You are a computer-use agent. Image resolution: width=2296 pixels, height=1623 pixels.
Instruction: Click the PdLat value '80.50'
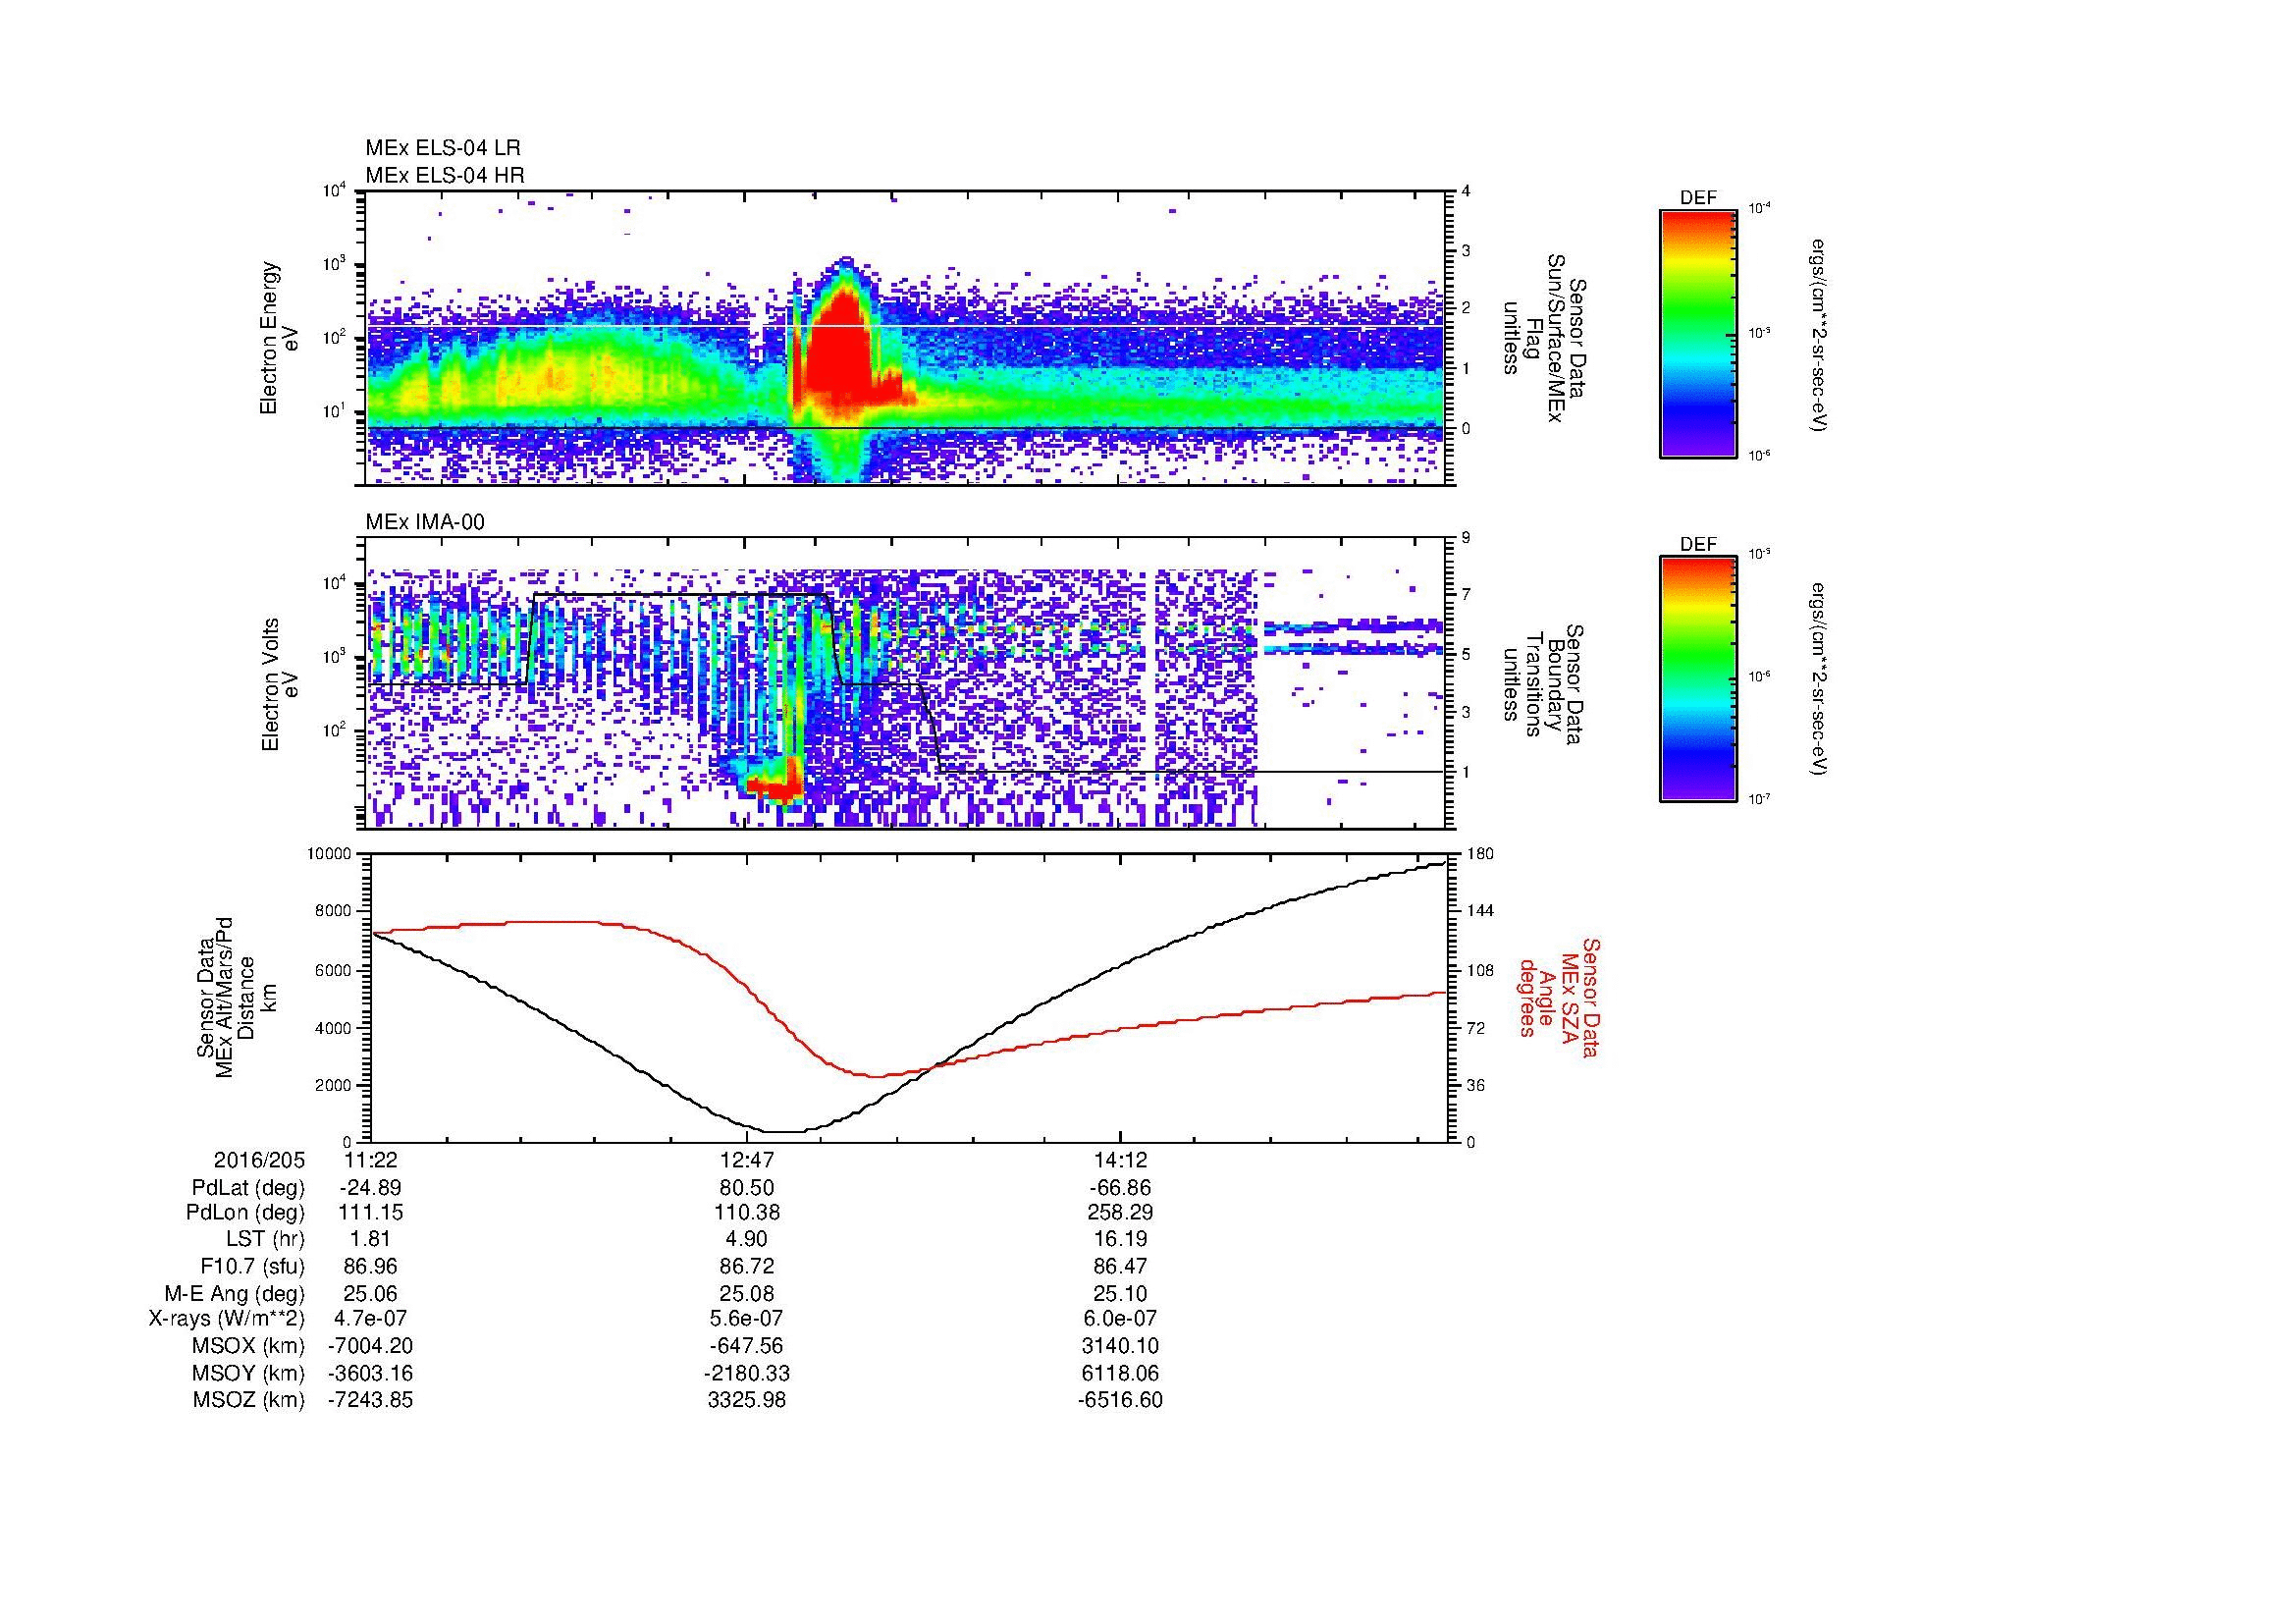(747, 1188)
